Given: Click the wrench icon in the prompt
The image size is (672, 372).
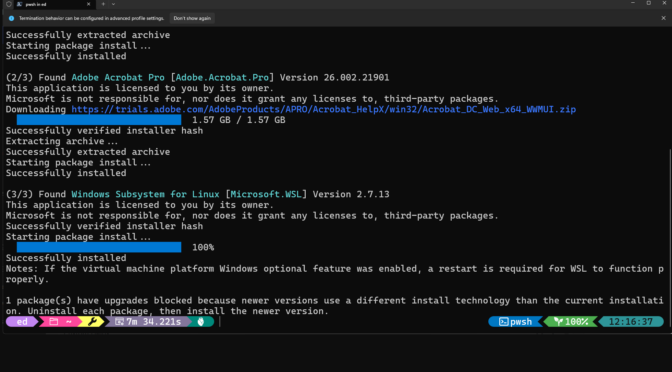Looking at the screenshot, I should (x=92, y=321).
